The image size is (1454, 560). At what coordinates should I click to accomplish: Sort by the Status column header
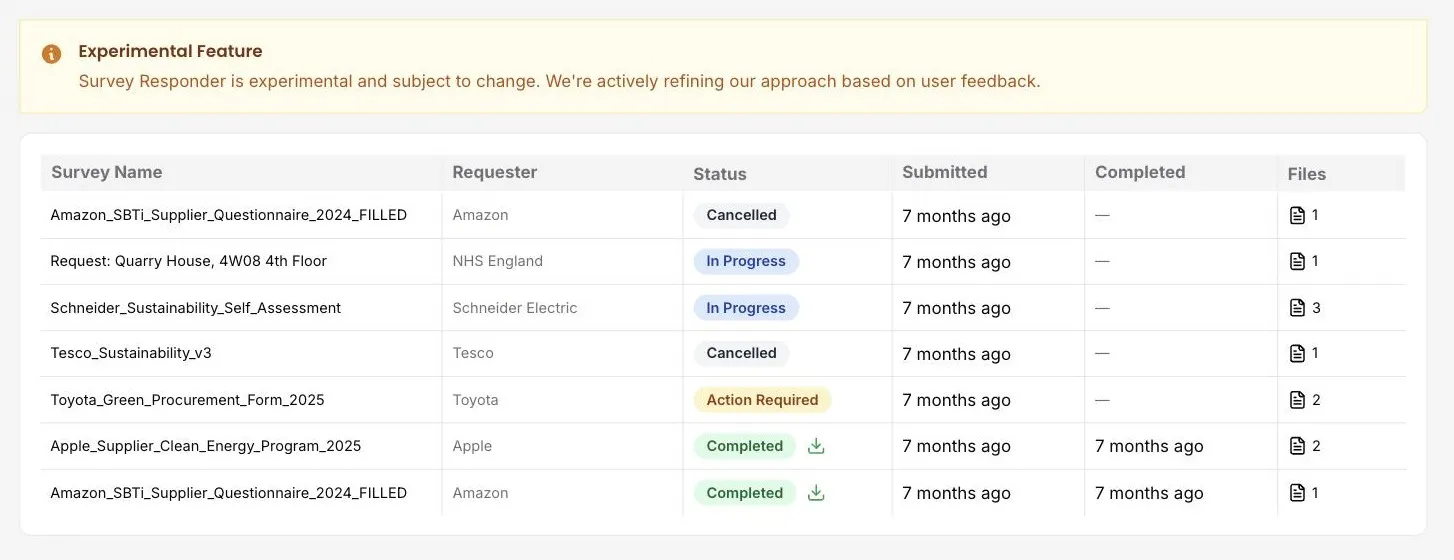720,174
